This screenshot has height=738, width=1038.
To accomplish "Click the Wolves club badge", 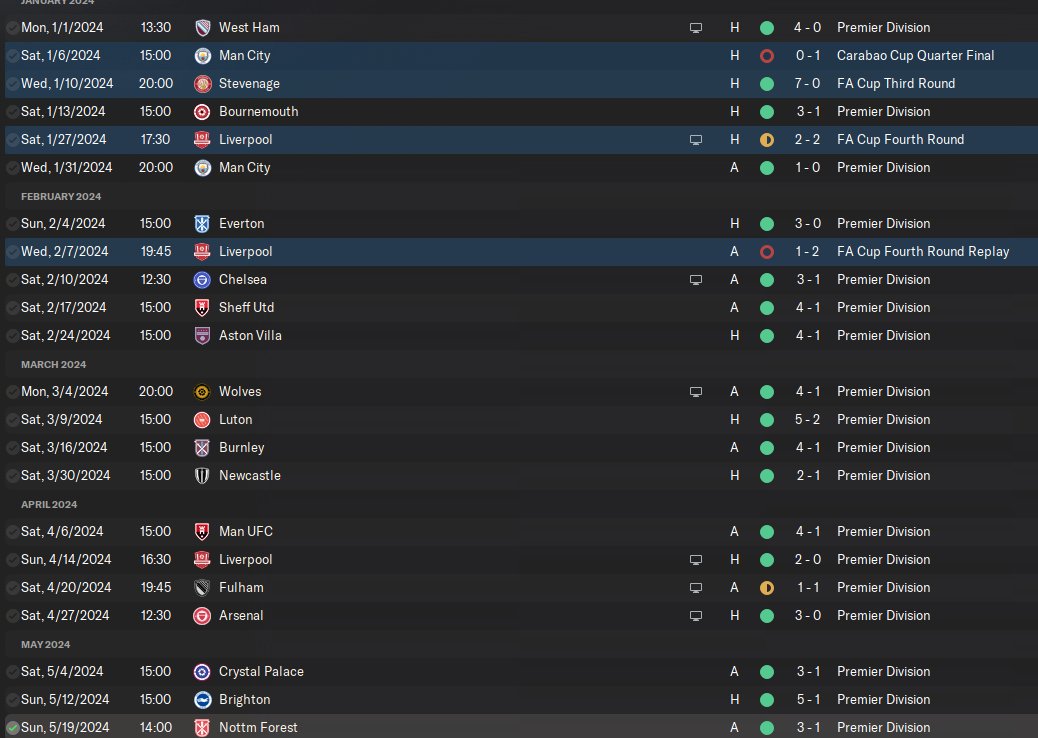I will [202, 392].
